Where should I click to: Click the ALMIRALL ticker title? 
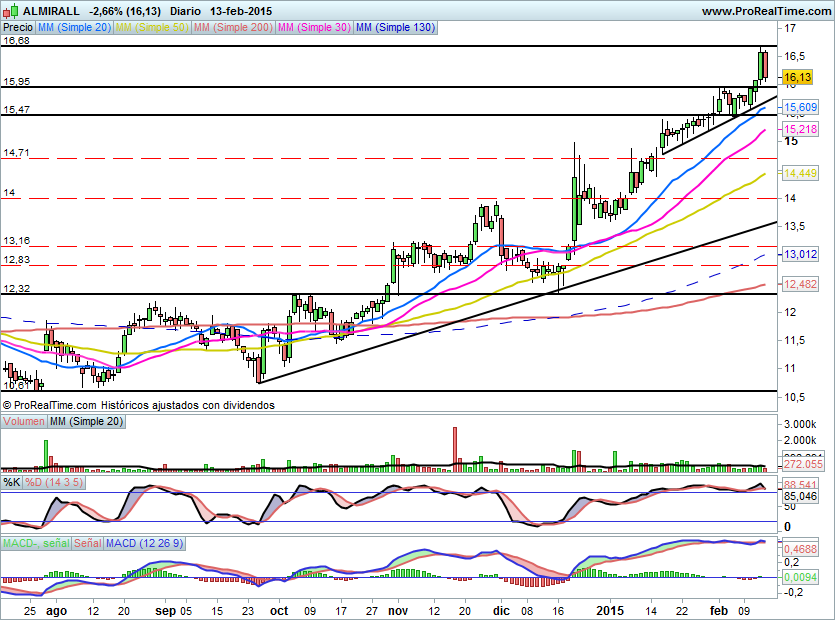pyautogui.click(x=51, y=11)
